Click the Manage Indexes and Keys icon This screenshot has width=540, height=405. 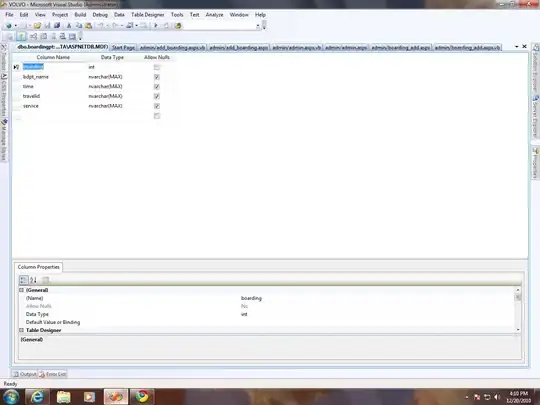[44, 36]
